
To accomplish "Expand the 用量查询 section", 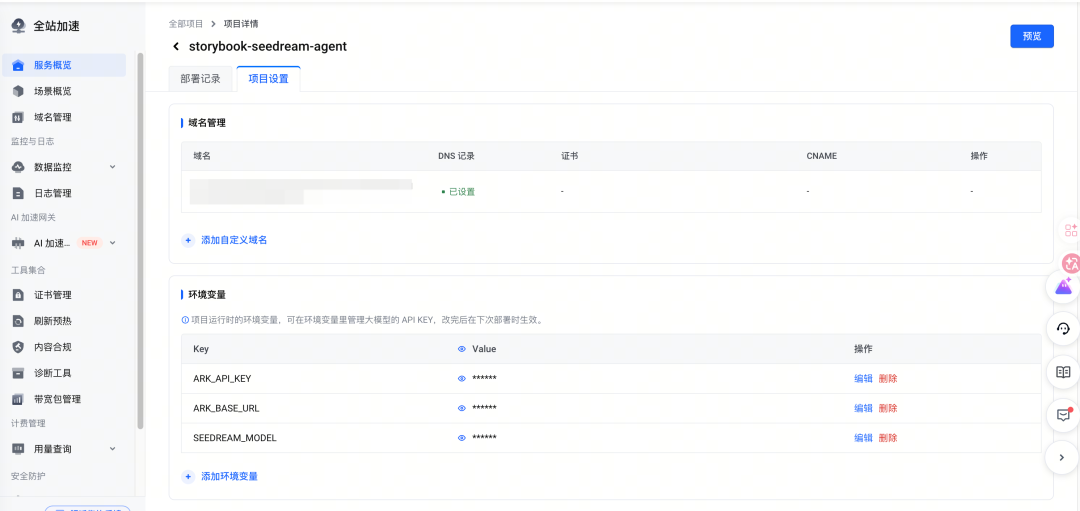I will pyautogui.click(x=112, y=449).
